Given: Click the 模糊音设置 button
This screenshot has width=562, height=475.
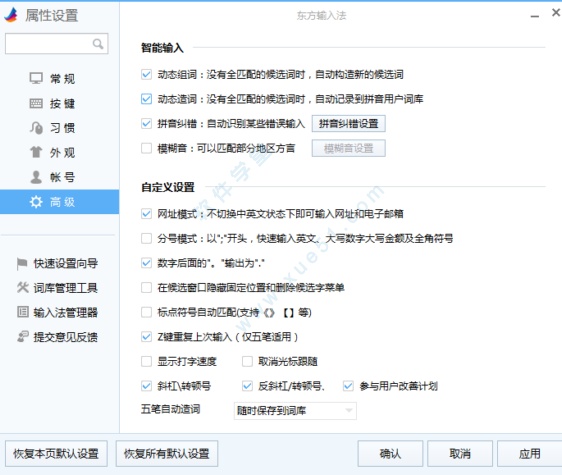Looking at the screenshot, I should (x=349, y=148).
